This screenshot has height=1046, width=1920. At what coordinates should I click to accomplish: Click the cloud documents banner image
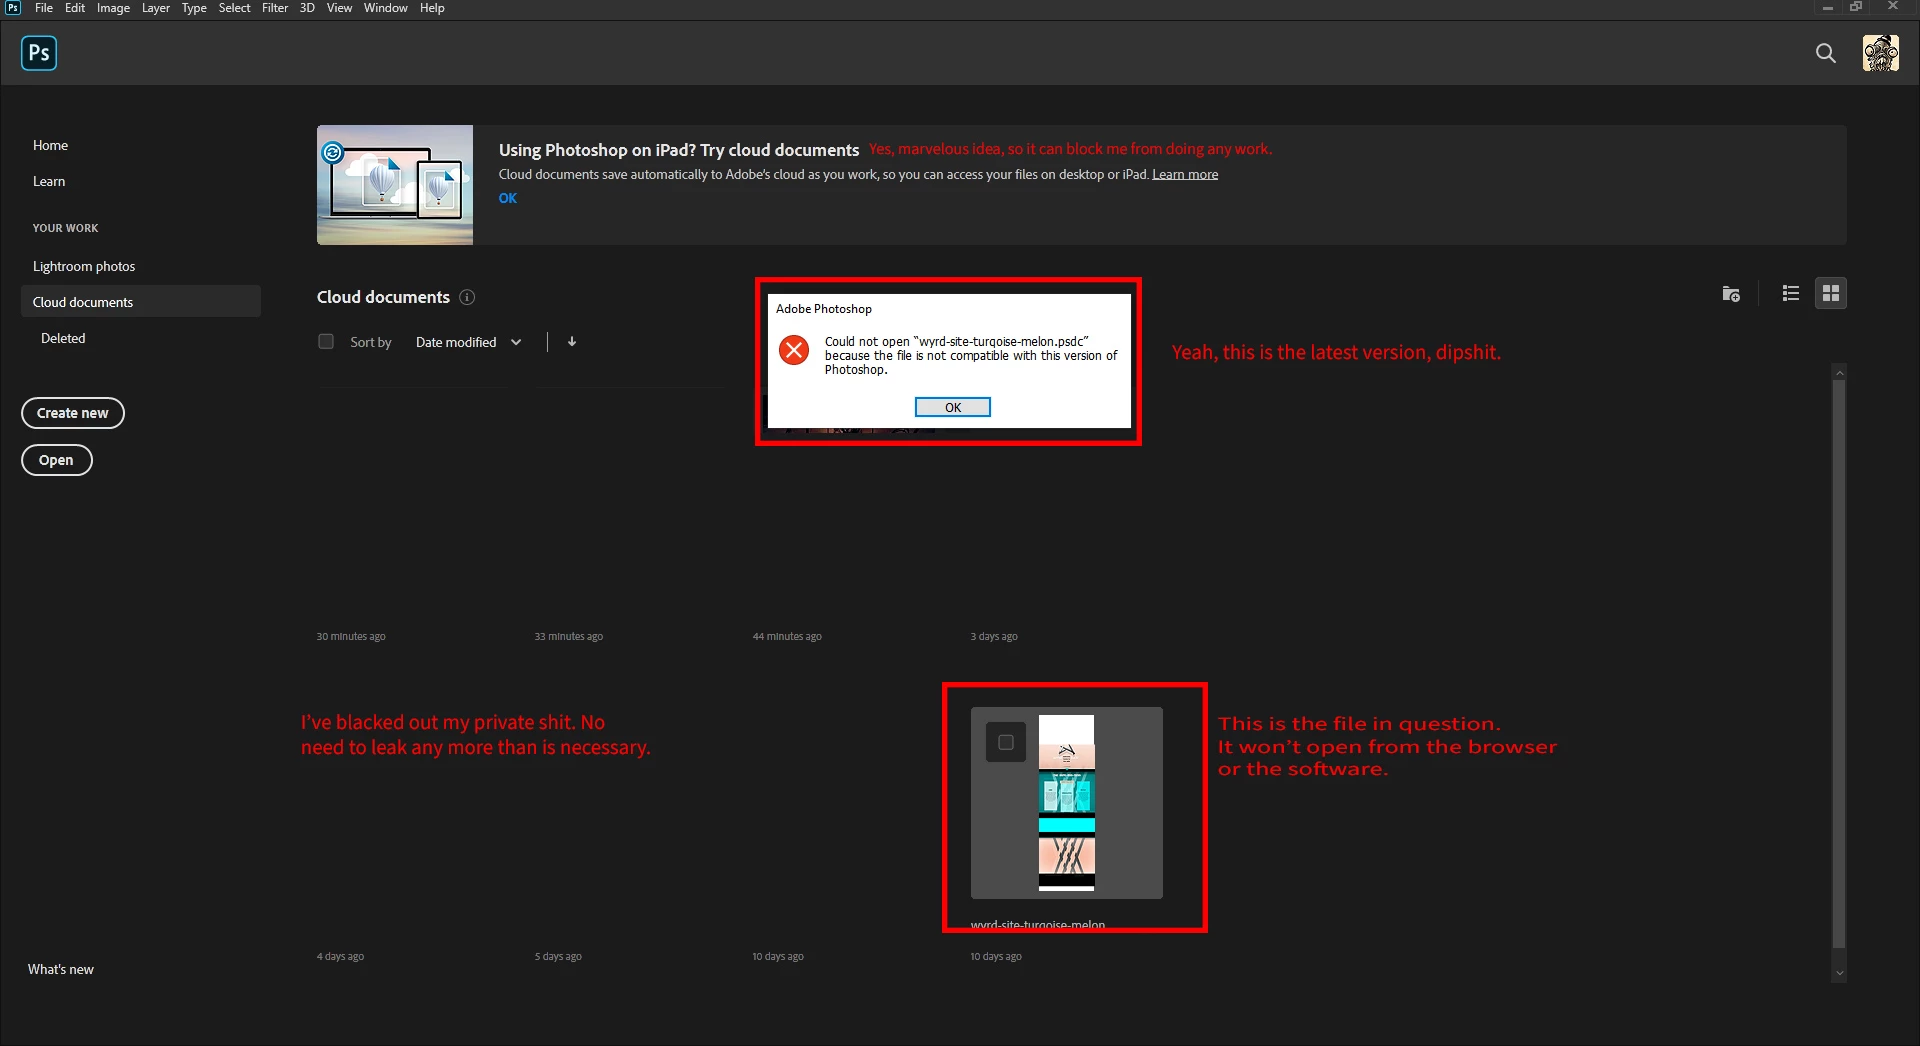[395, 185]
